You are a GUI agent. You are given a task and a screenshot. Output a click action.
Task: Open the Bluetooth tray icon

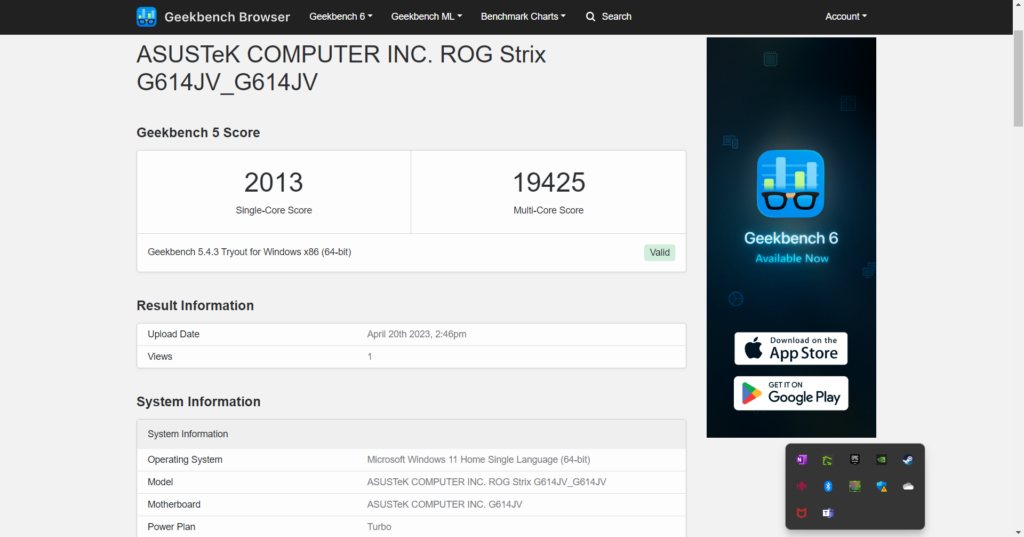click(827, 486)
